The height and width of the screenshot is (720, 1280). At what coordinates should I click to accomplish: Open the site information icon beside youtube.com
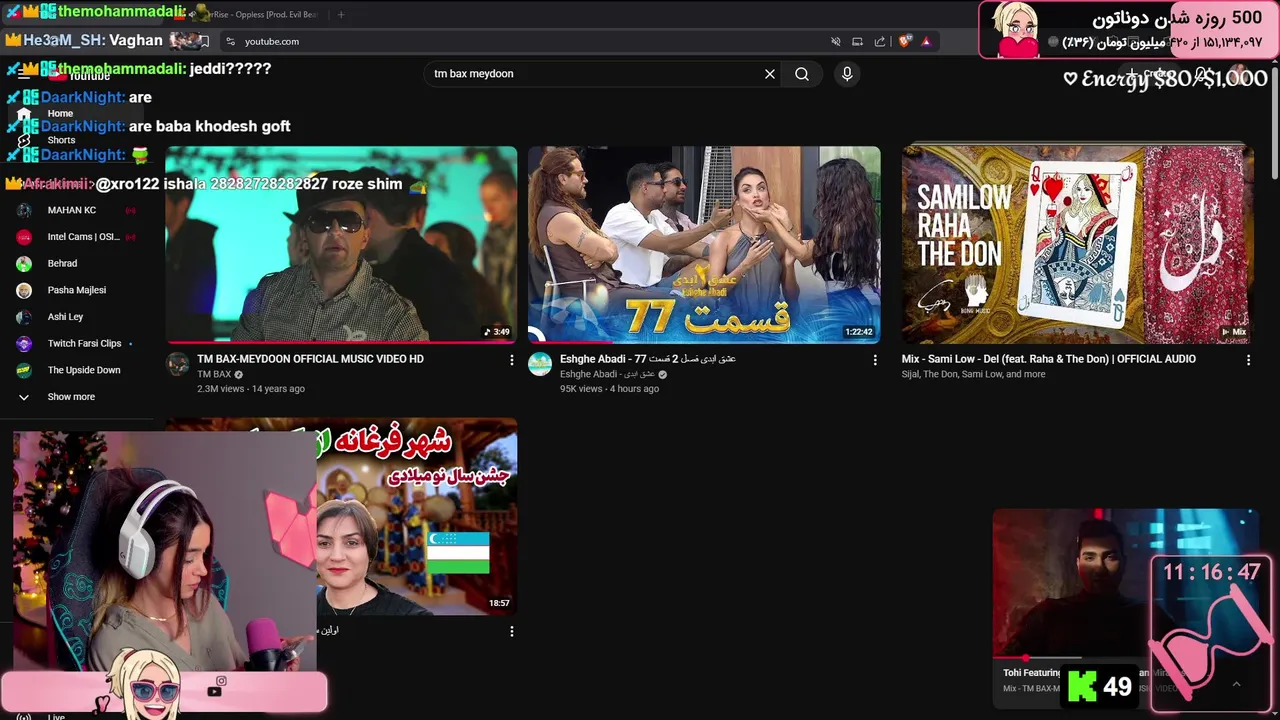pyautogui.click(x=231, y=41)
